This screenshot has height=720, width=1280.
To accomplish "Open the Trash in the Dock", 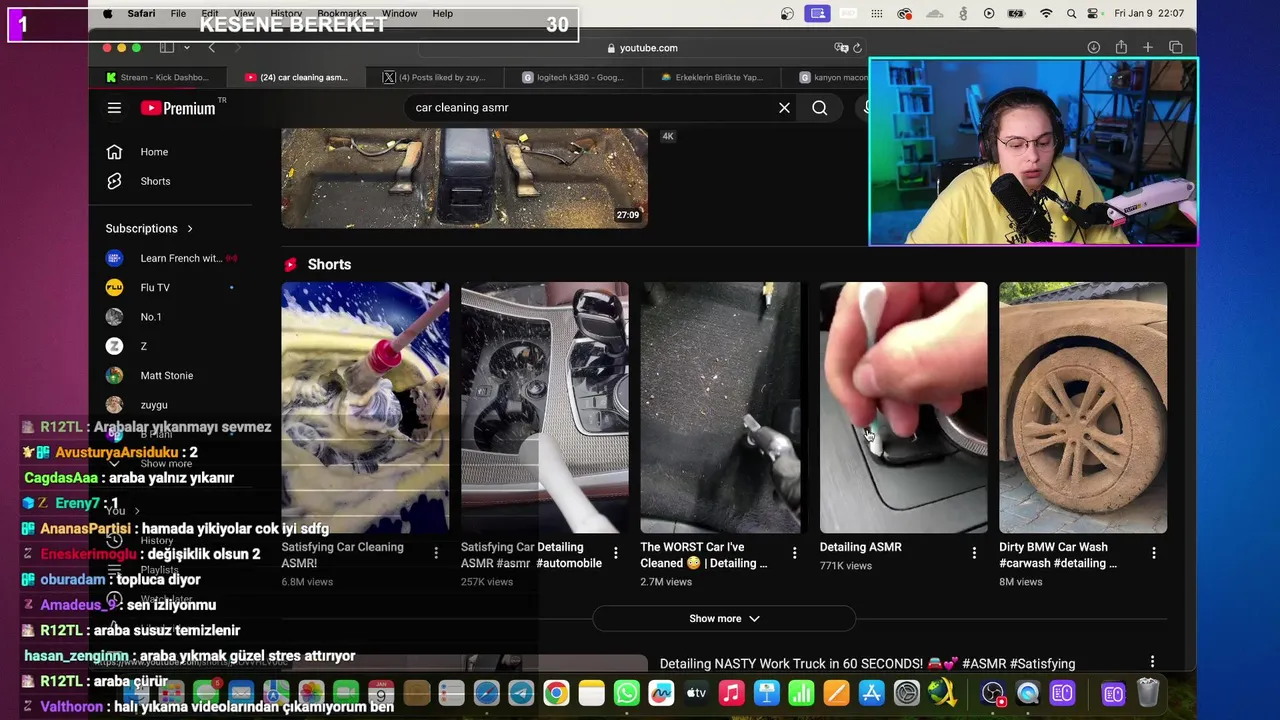I will click(x=1148, y=693).
